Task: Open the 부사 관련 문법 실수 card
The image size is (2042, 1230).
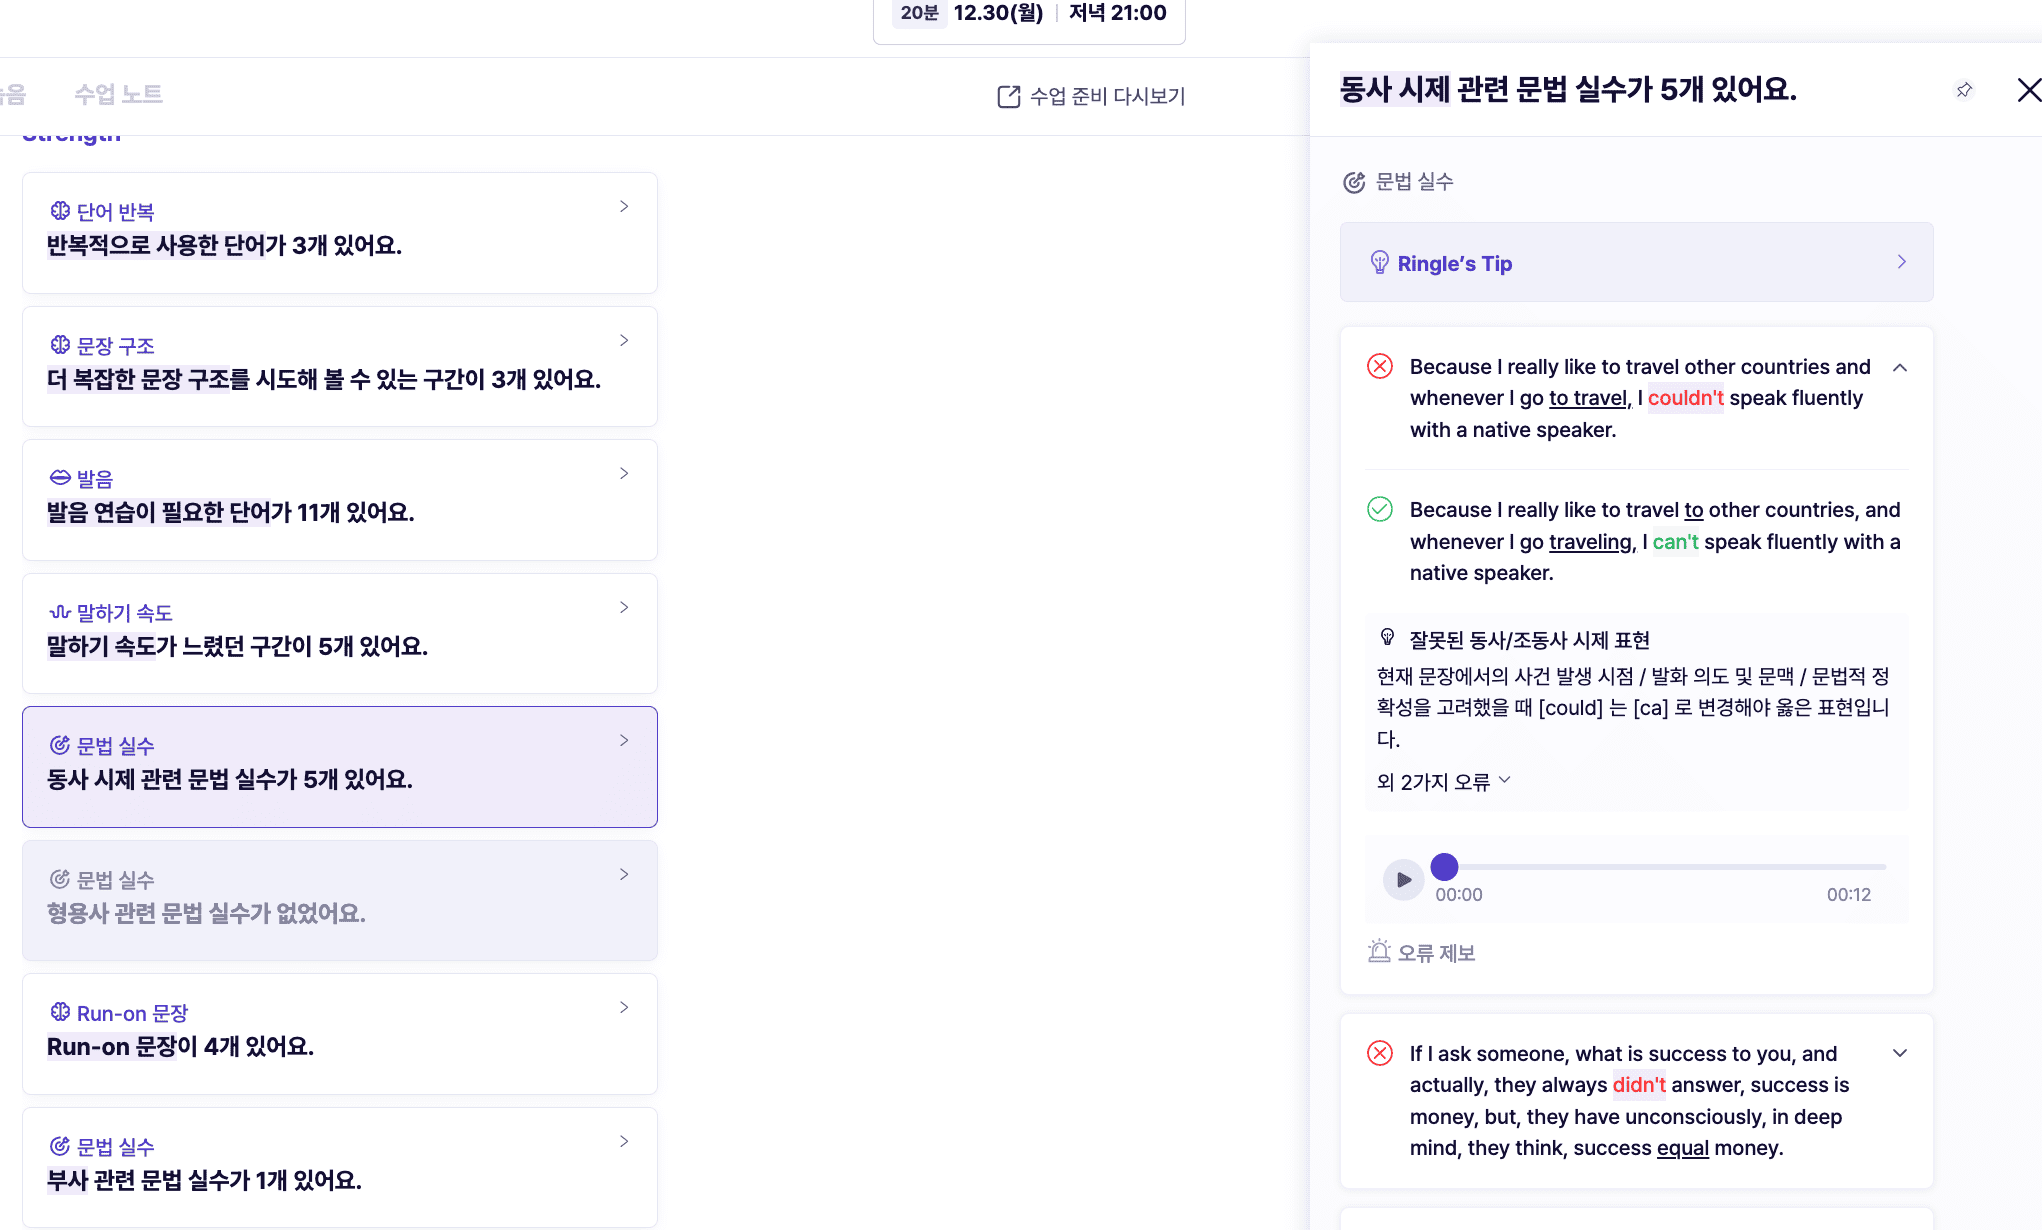Action: (x=340, y=1166)
